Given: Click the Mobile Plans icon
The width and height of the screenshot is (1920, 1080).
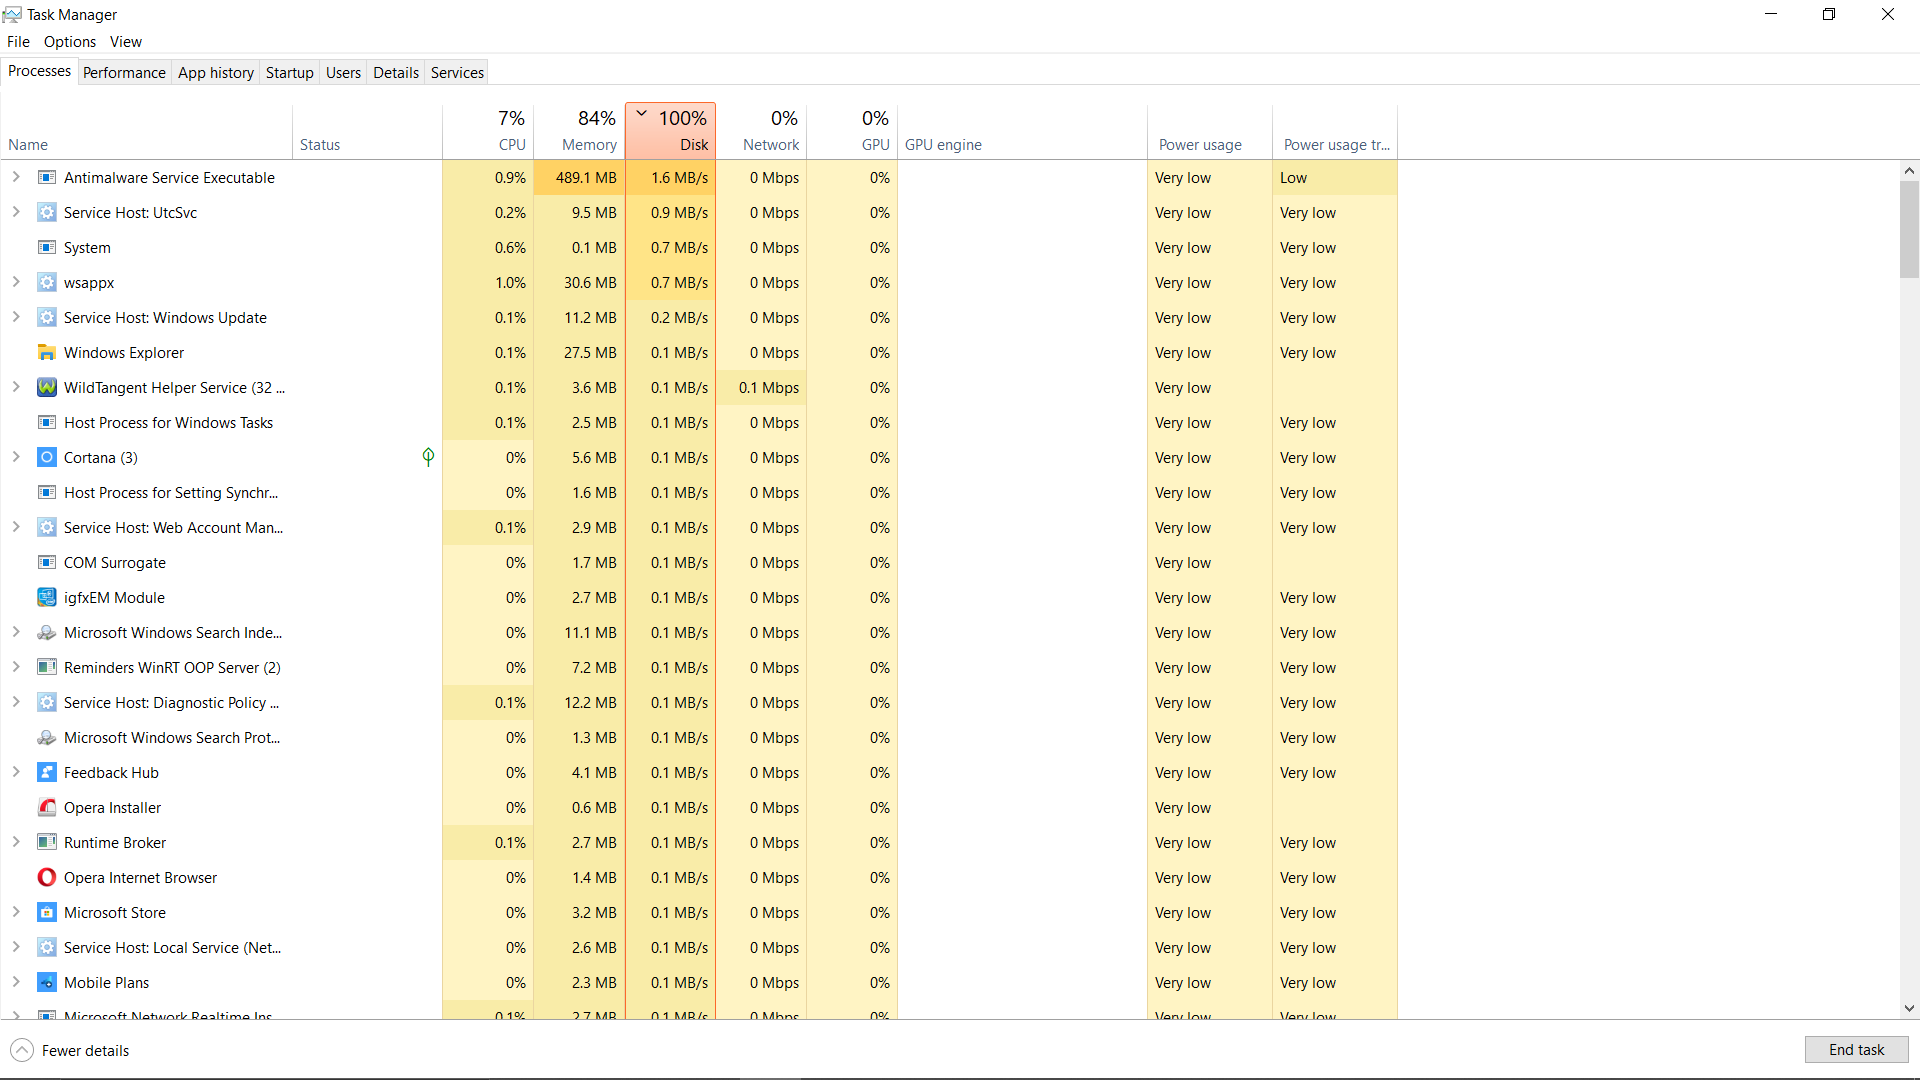Looking at the screenshot, I should 47,983.
